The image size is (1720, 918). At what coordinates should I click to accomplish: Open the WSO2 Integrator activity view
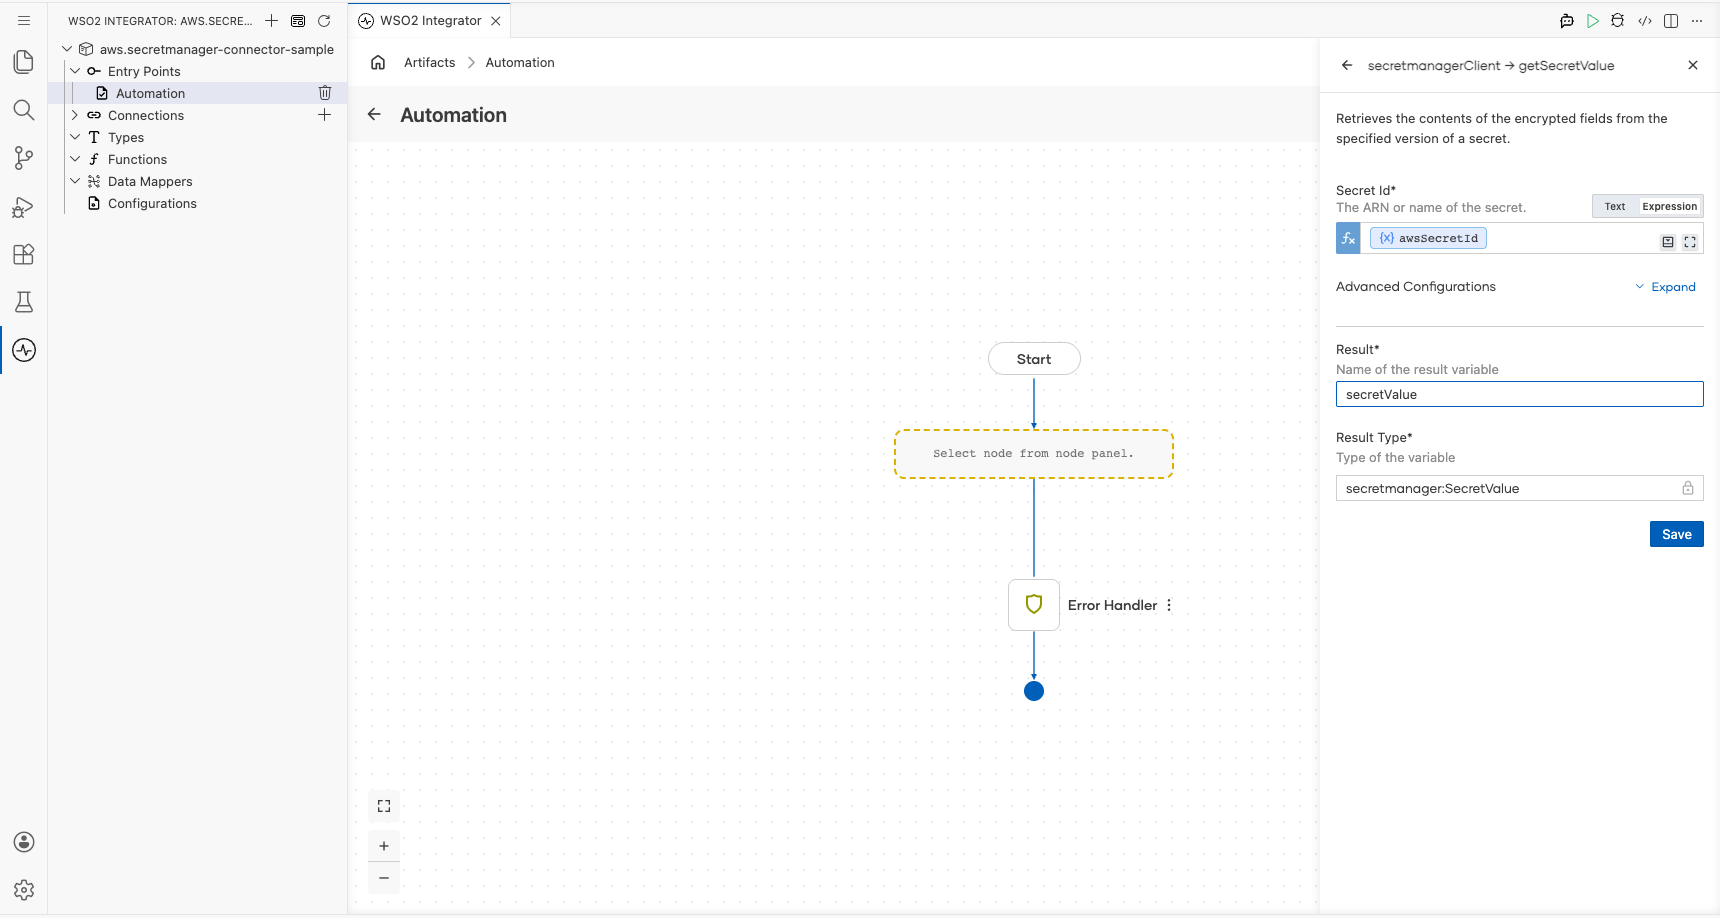(x=24, y=350)
